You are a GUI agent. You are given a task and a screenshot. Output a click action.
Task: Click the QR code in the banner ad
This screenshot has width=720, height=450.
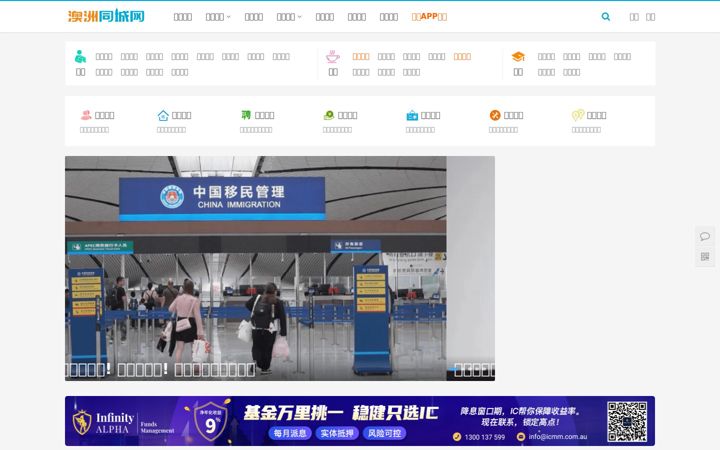tap(627, 422)
